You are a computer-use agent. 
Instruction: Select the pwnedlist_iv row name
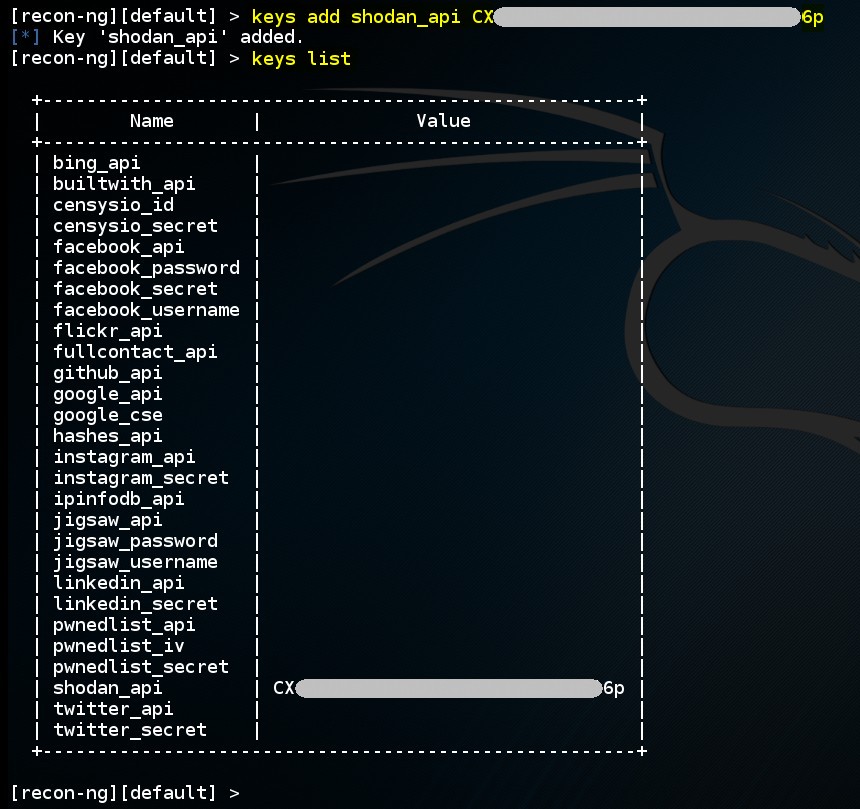pyautogui.click(x=118, y=646)
